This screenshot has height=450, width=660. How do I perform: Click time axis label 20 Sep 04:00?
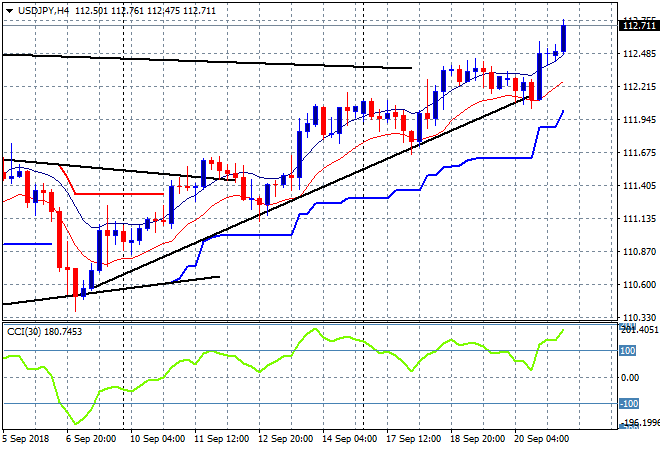click(x=541, y=439)
